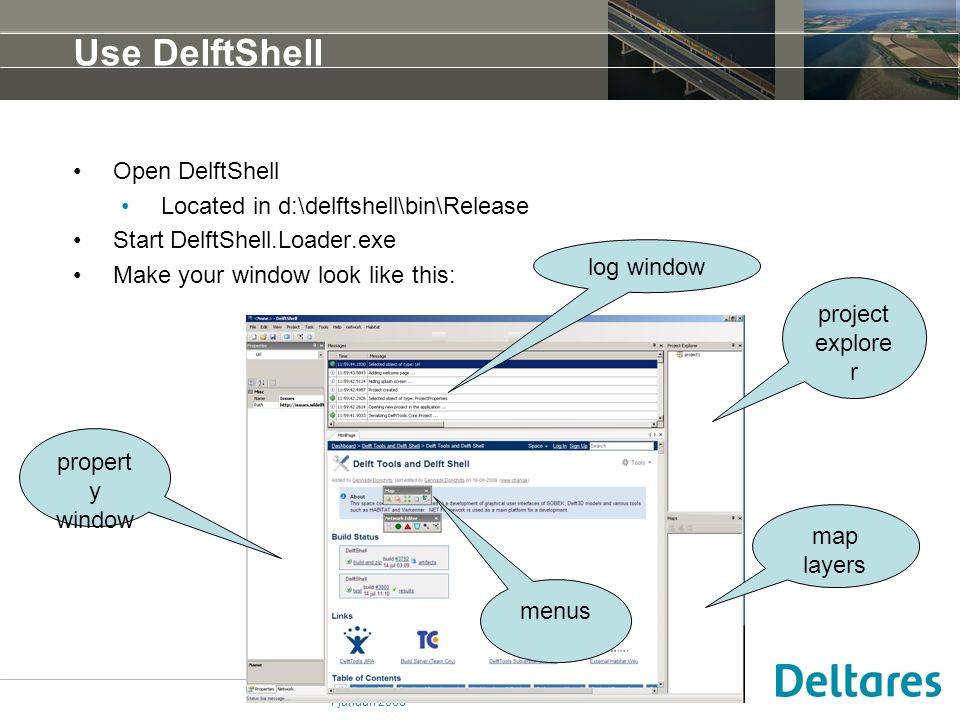This screenshot has height=720, width=960.
Task: Select message 'Project created'
Action: coord(493,390)
